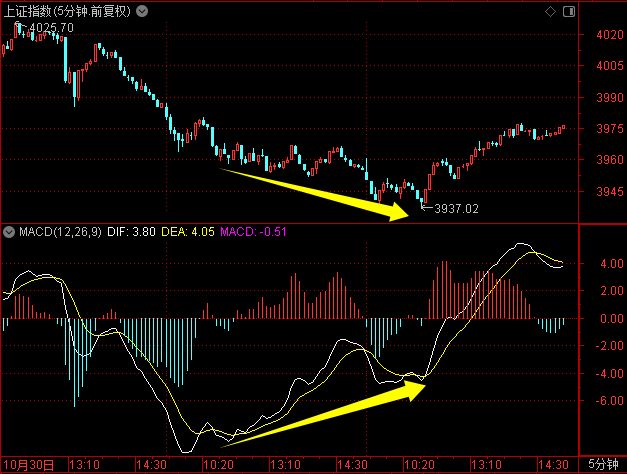Click the yellow arrow head in MACD panel
627x474 pixels.
418,388
